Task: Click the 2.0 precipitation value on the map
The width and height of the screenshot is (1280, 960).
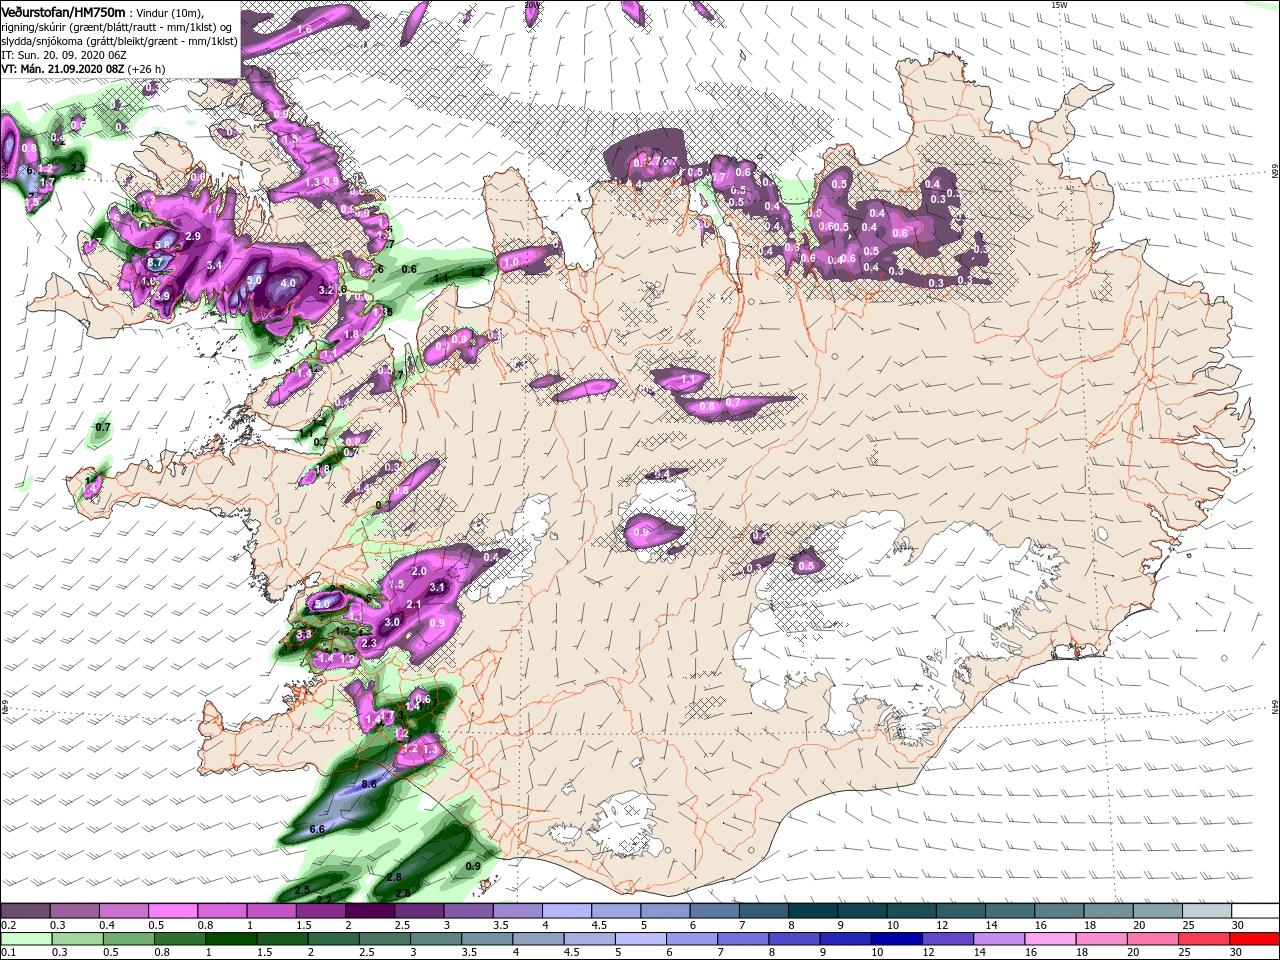Action: point(420,570)
